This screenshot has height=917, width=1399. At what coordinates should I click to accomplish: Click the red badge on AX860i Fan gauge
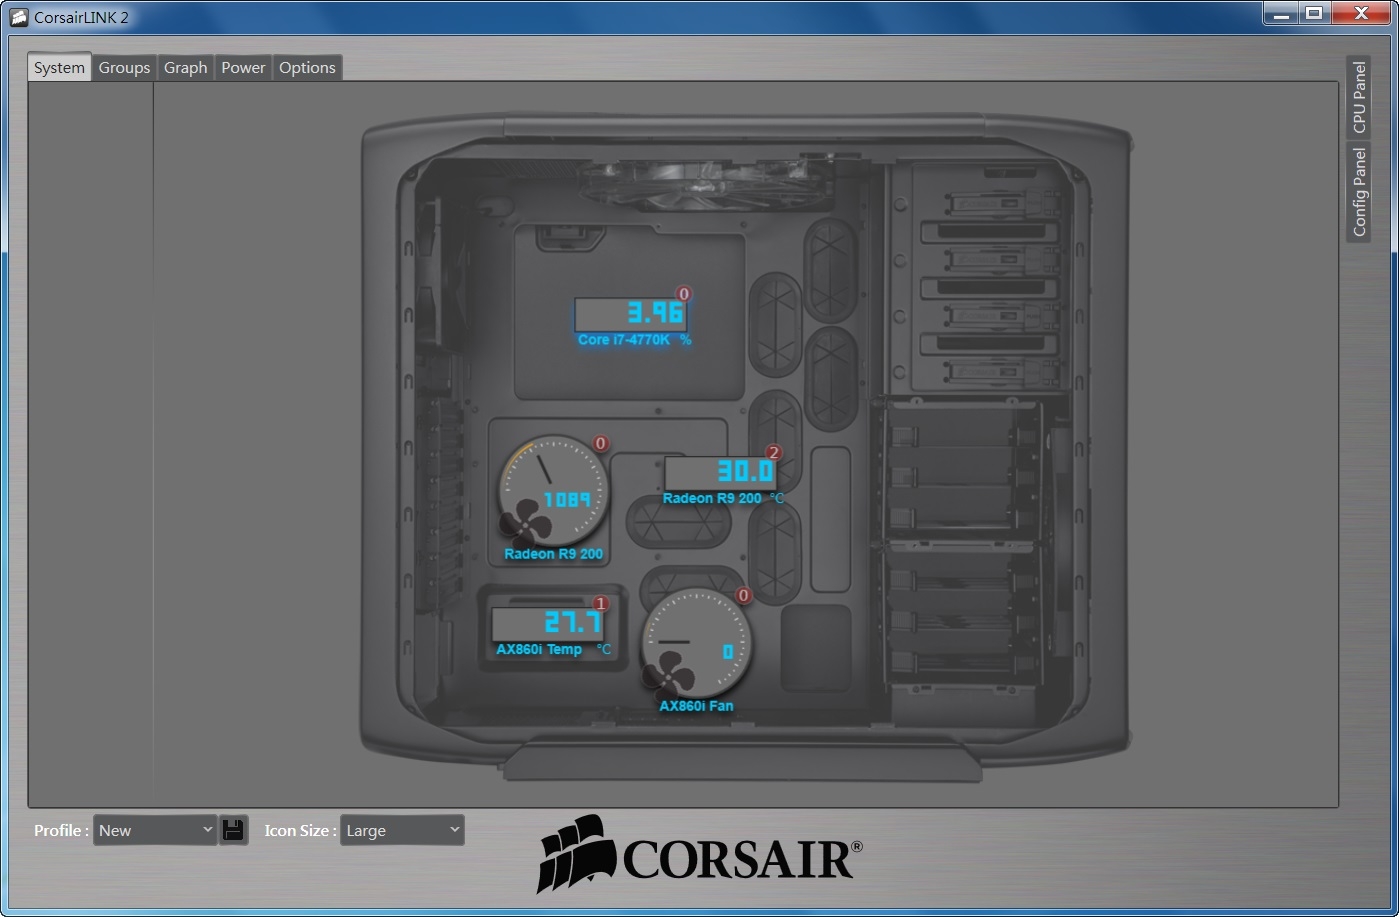[743, 596]
